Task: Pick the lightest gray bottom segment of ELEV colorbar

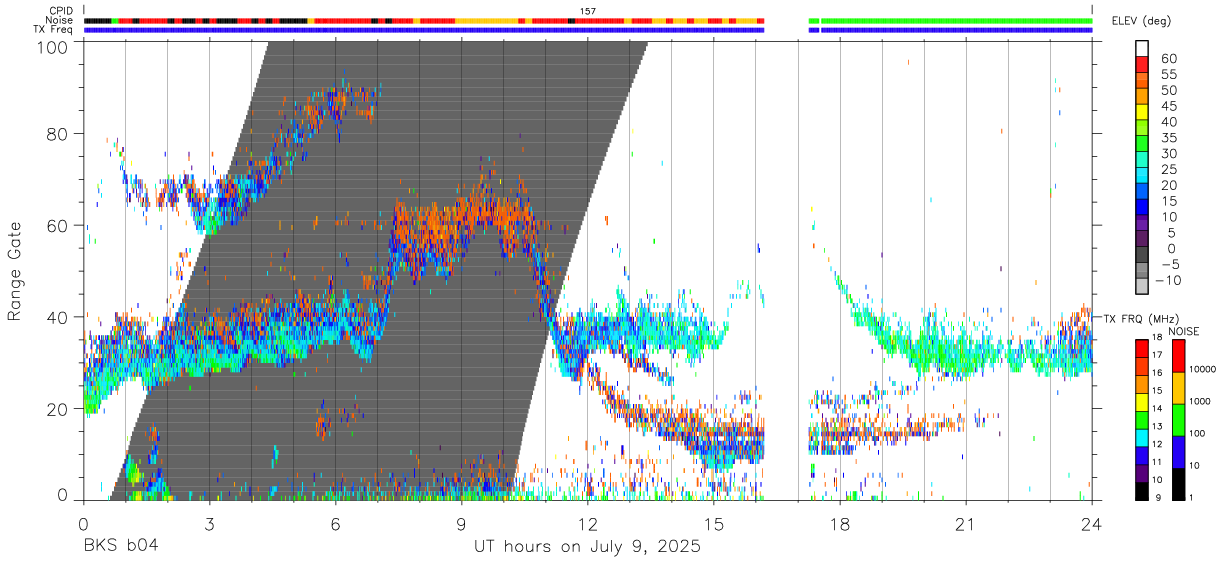Action: (1143, 287)
